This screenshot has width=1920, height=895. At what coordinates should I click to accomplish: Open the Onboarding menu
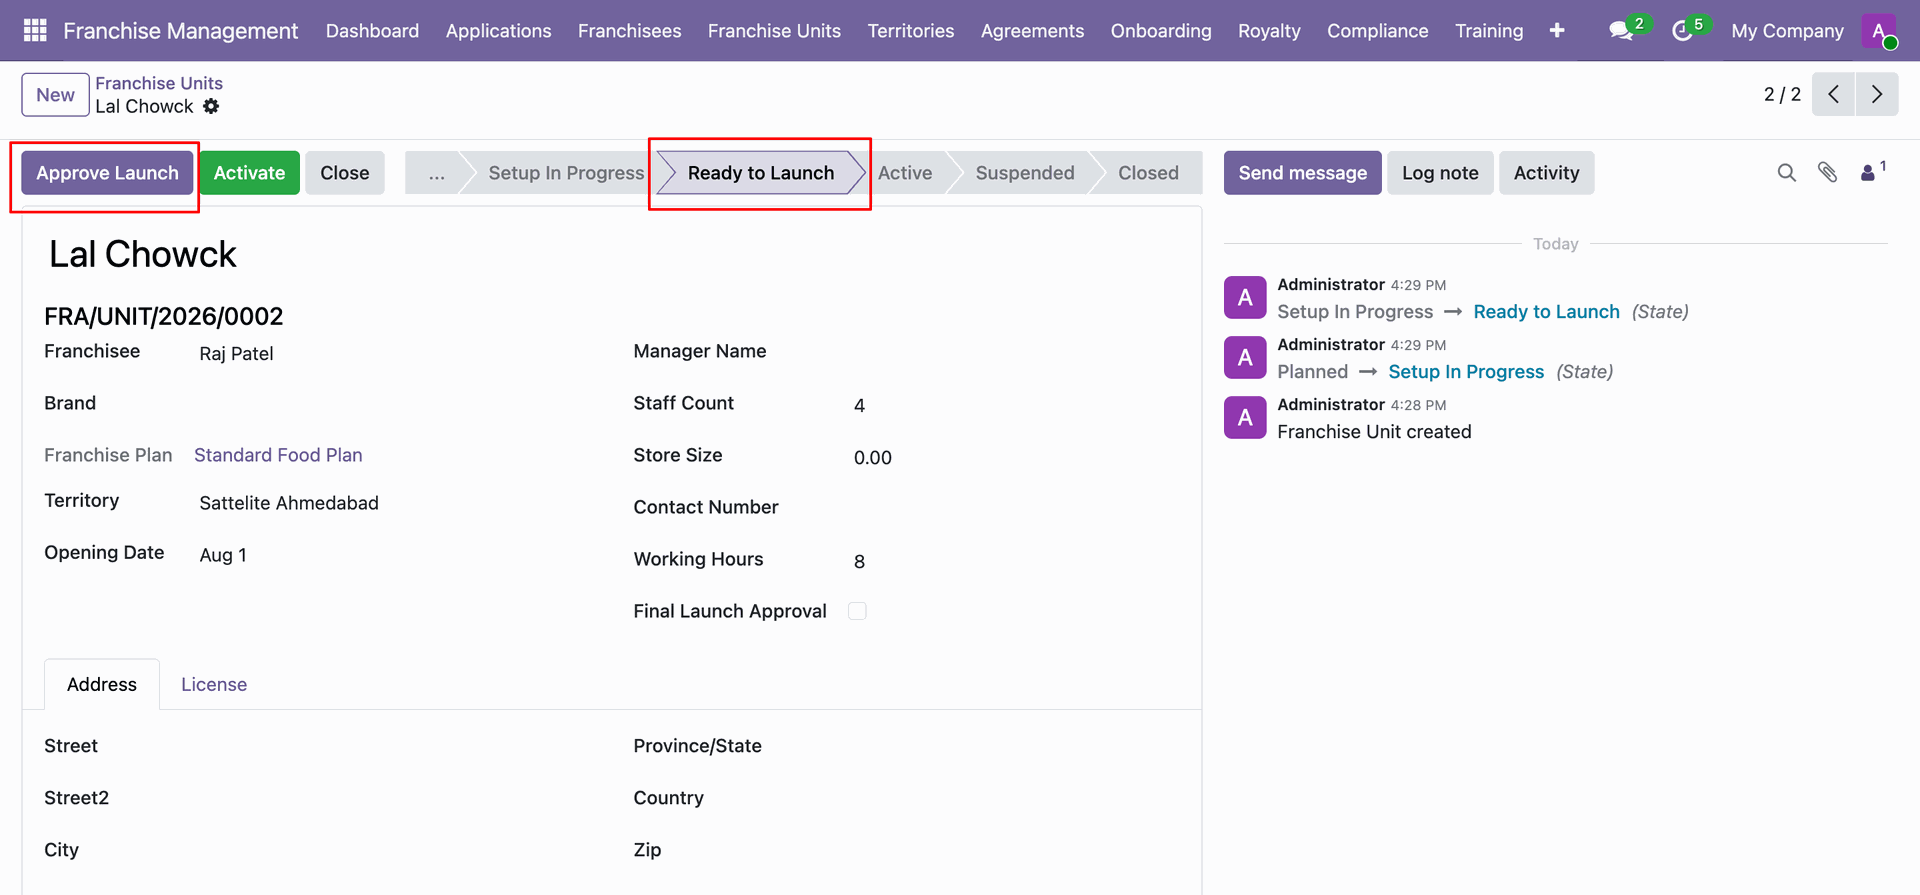(x=1160, y=31)
